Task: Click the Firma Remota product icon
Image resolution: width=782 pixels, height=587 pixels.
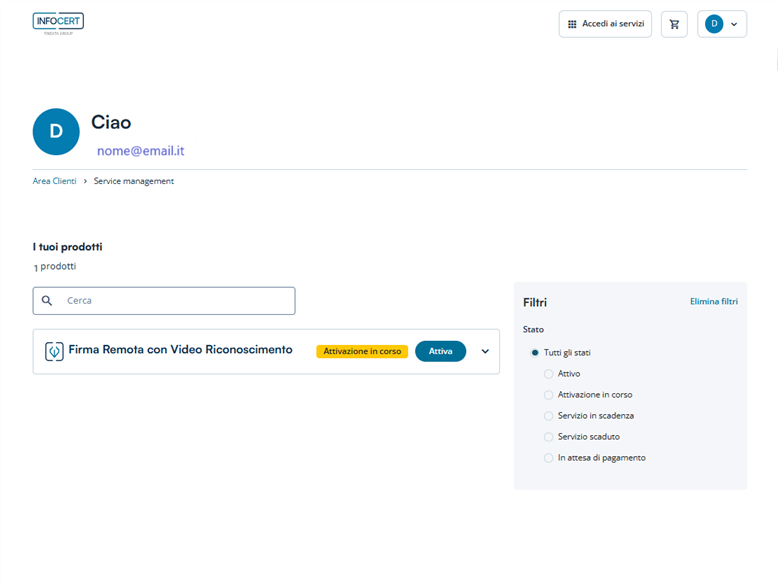Action: click(55, 351)
